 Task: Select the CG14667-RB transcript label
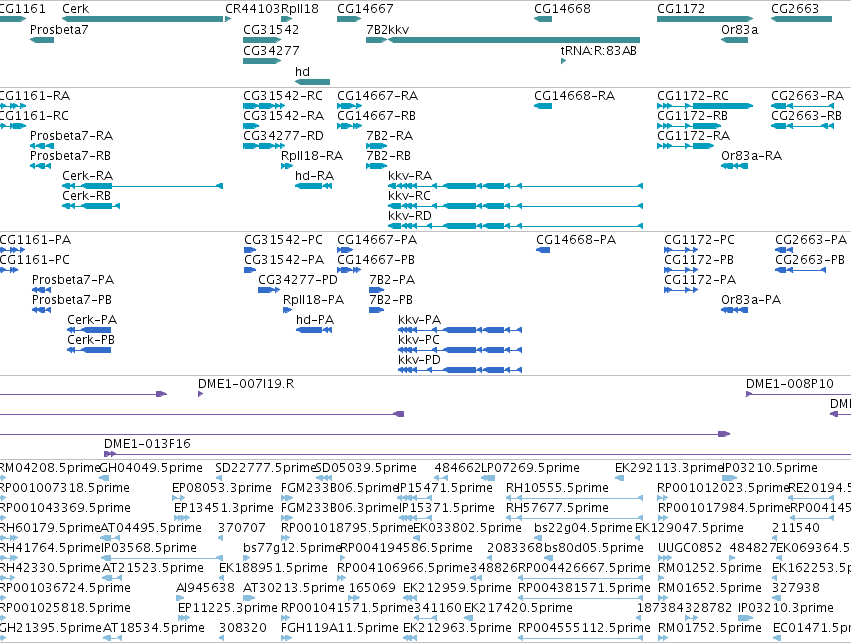pos(376,116)
